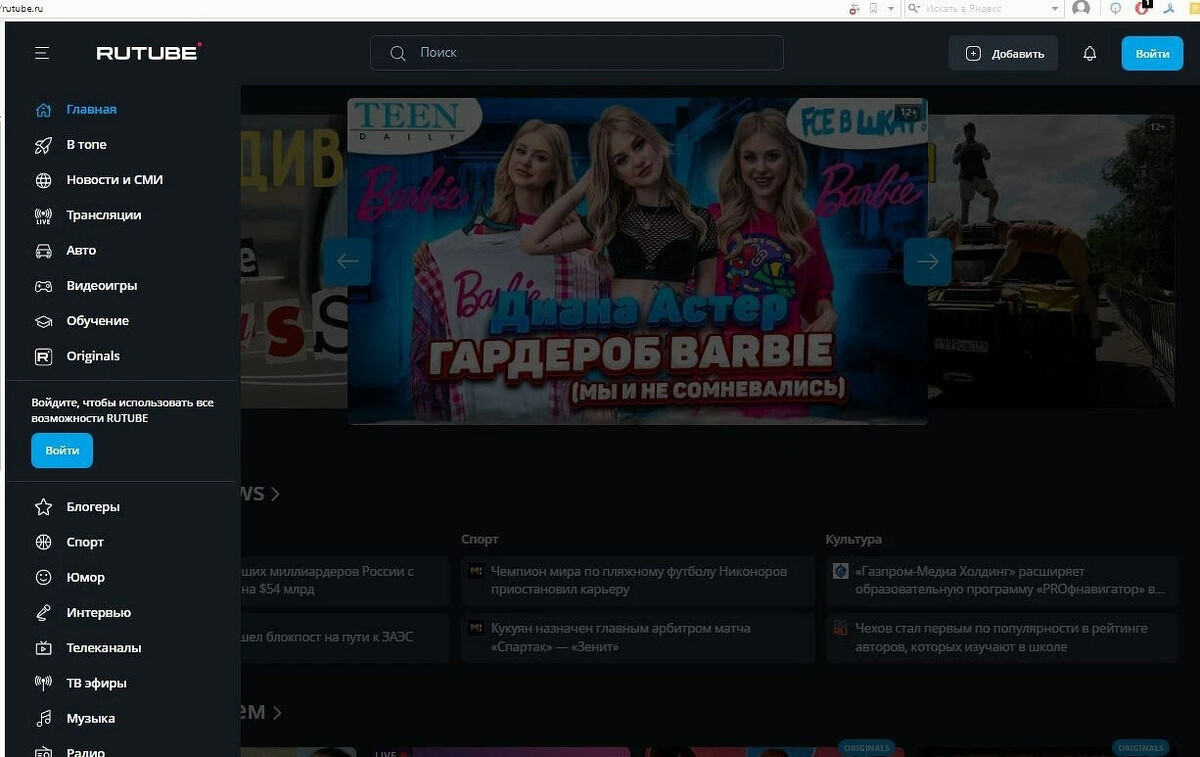
Task: Click the Добавить upload button
Action: pyautogui.click(x=1003, y=54)
